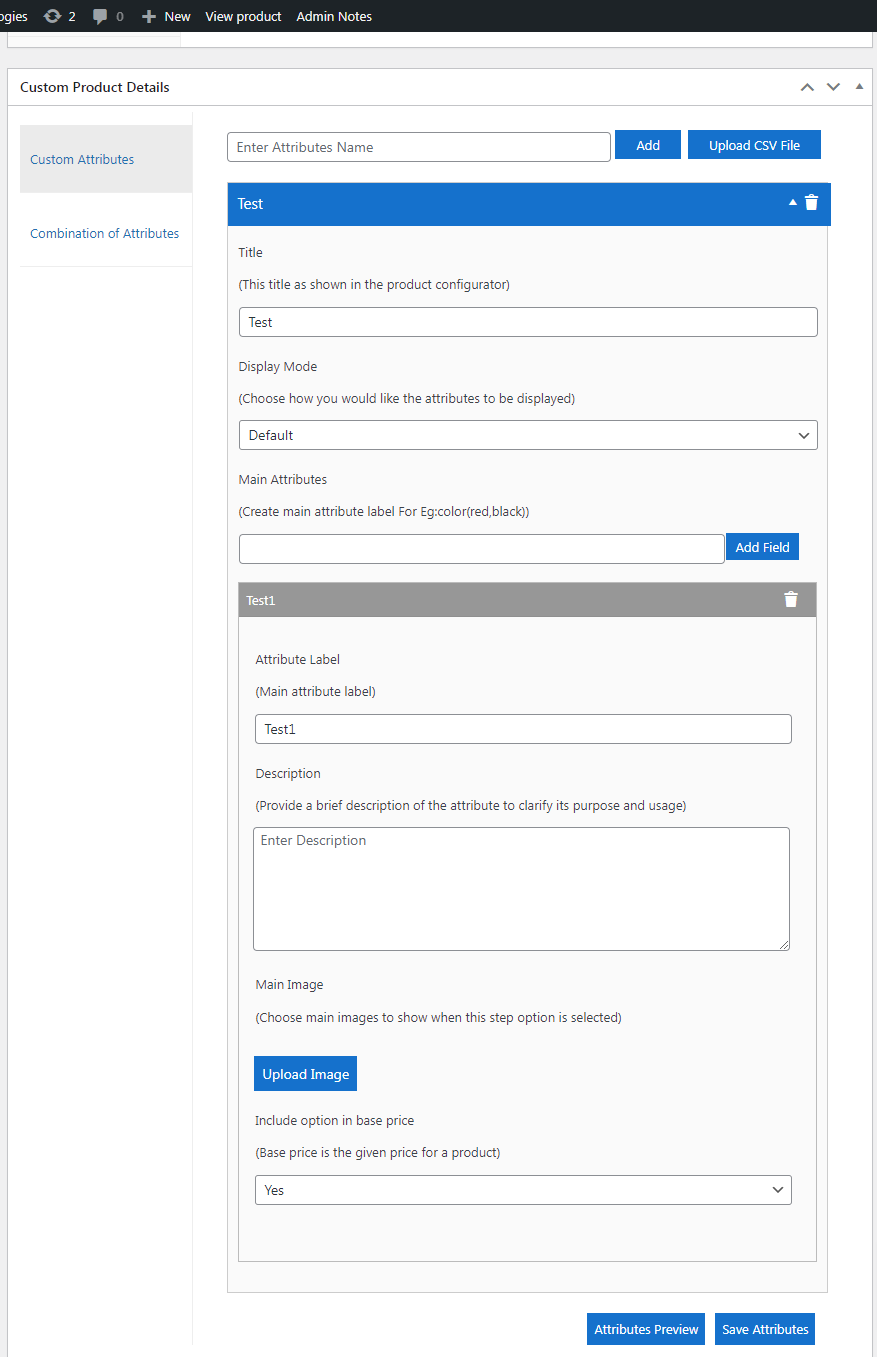Click the plus New icon in the admin bar
Screen dimensions: 877x1357
[149, 16]
